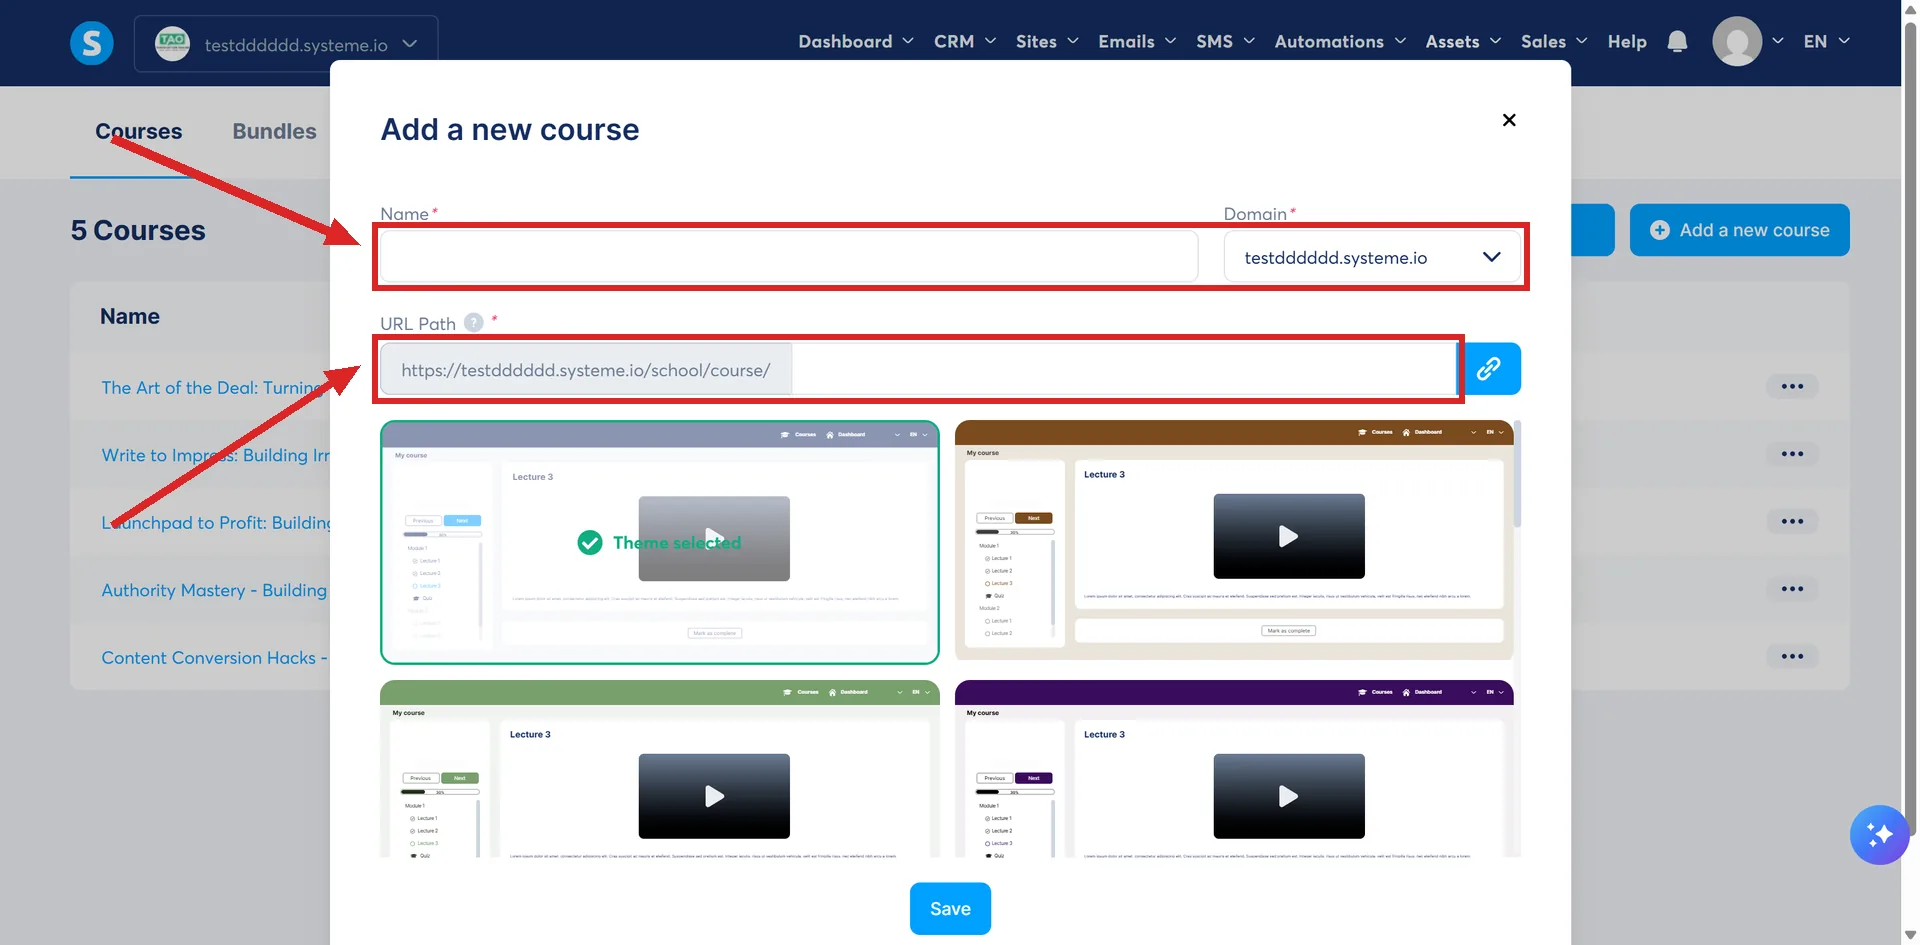The width and height of the screenshot is (1920, 945).
Task: Open the notifications bell
Action: pos(1677,42)
